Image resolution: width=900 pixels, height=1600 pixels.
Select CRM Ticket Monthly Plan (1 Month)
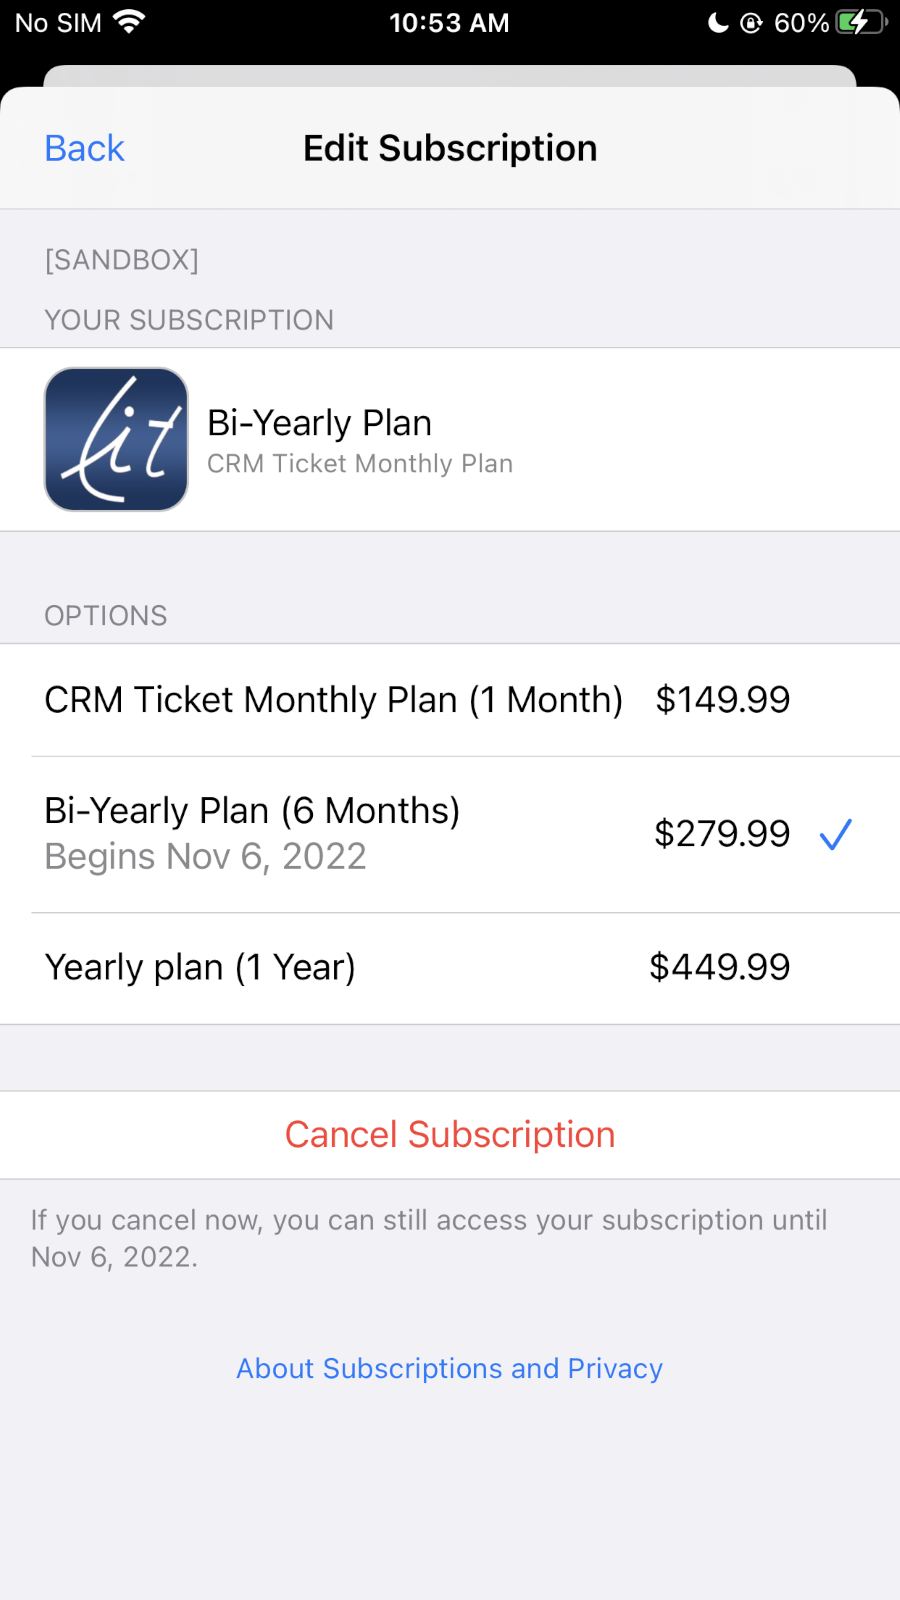pos(333,700)
